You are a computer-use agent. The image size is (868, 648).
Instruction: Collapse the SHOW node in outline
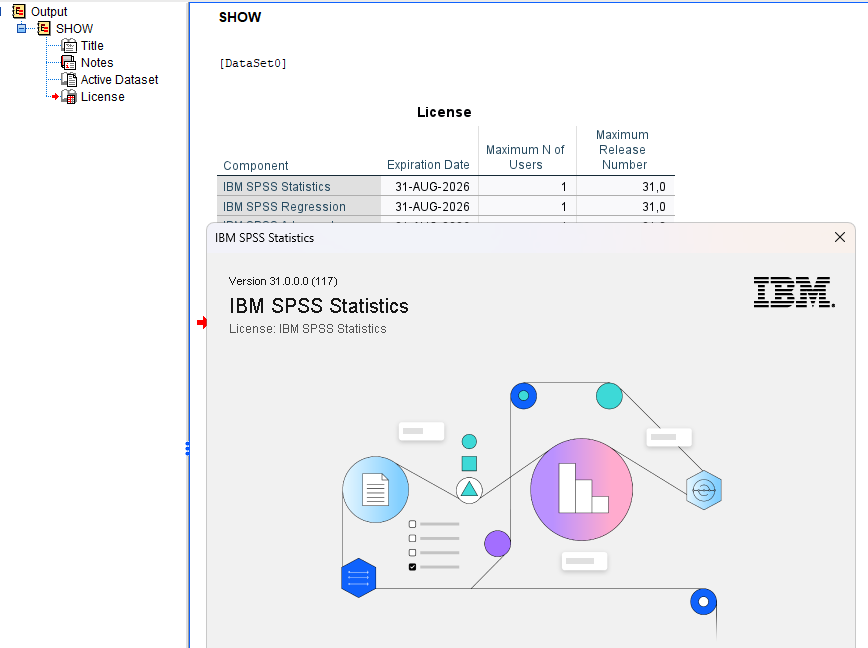coord(22,28)
